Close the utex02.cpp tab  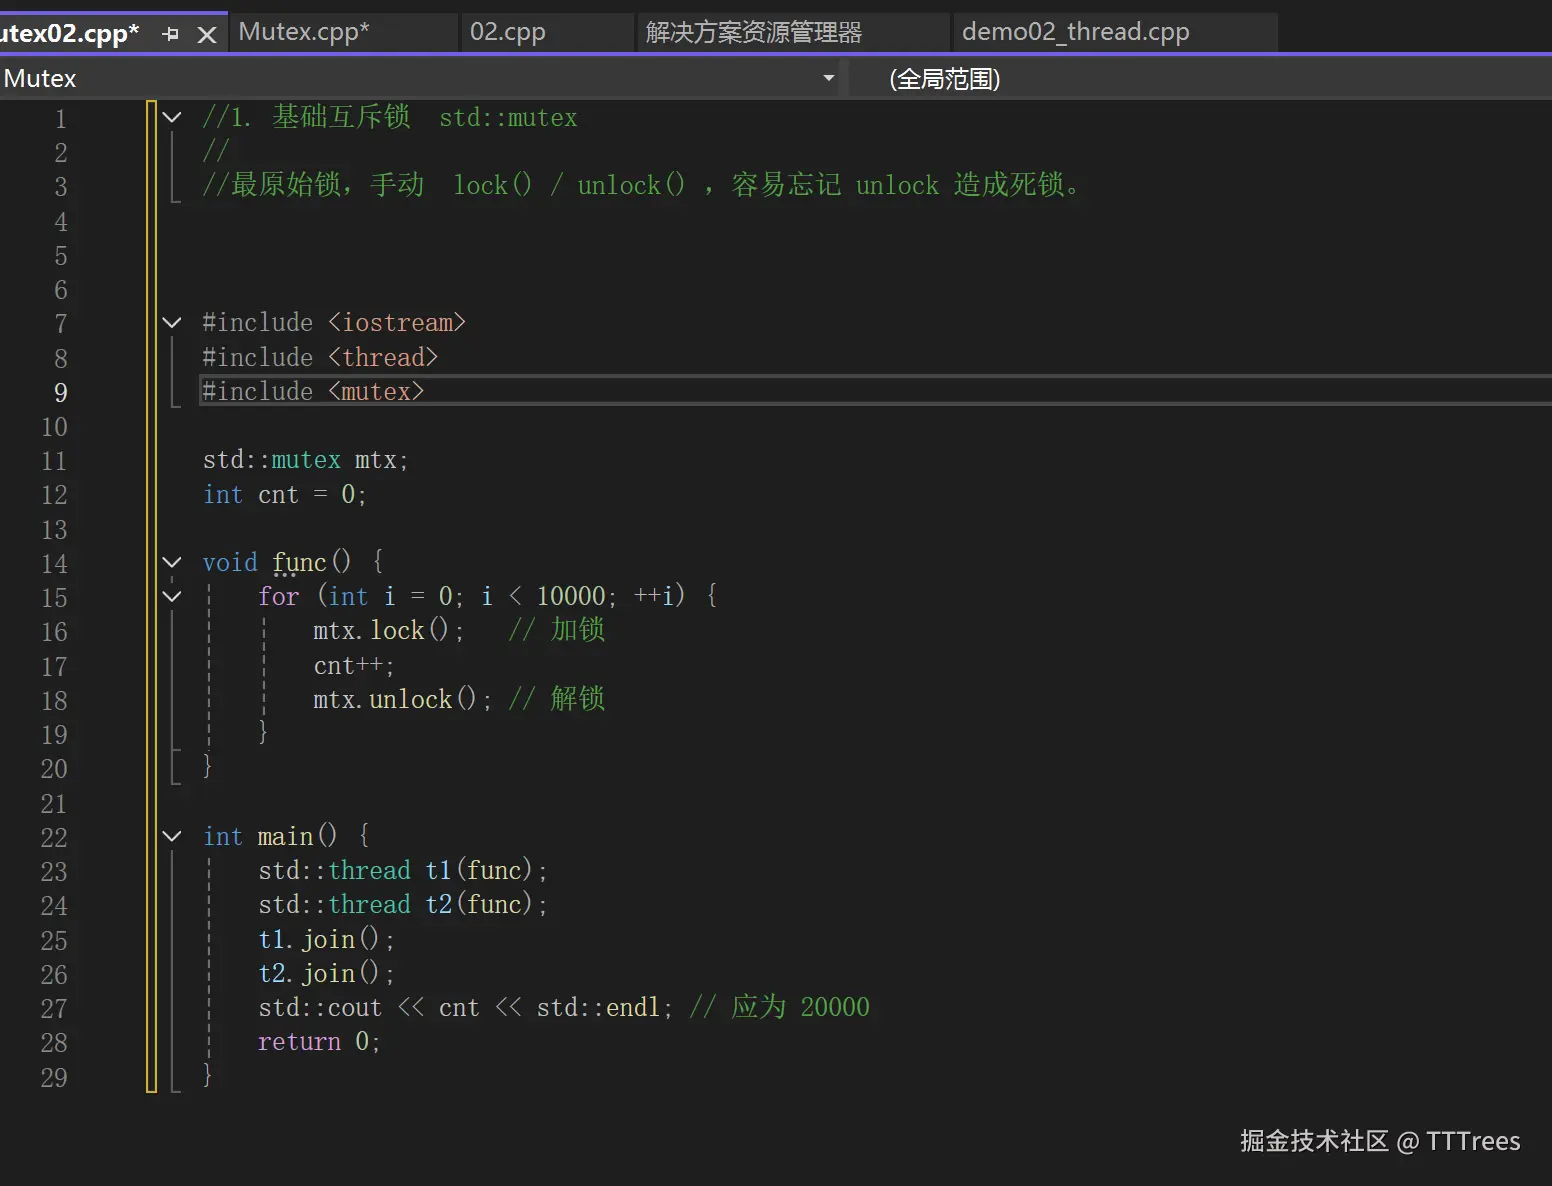point(207,35)
